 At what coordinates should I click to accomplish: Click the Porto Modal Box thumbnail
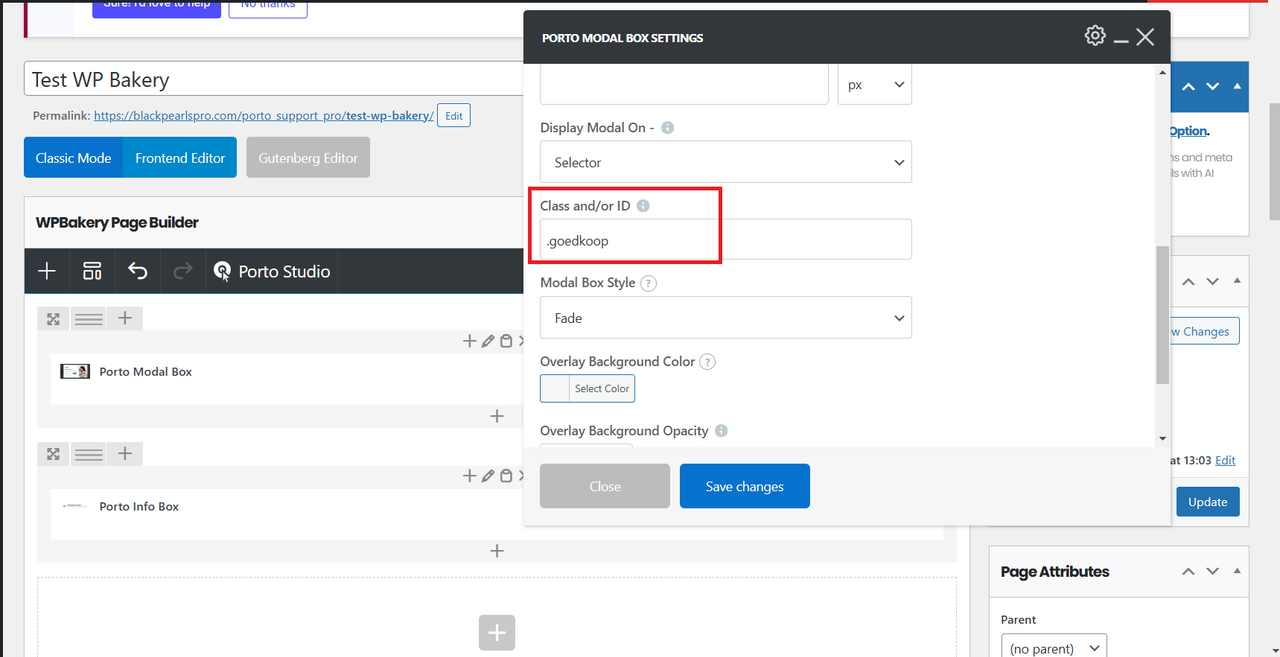tap(75, 371)
